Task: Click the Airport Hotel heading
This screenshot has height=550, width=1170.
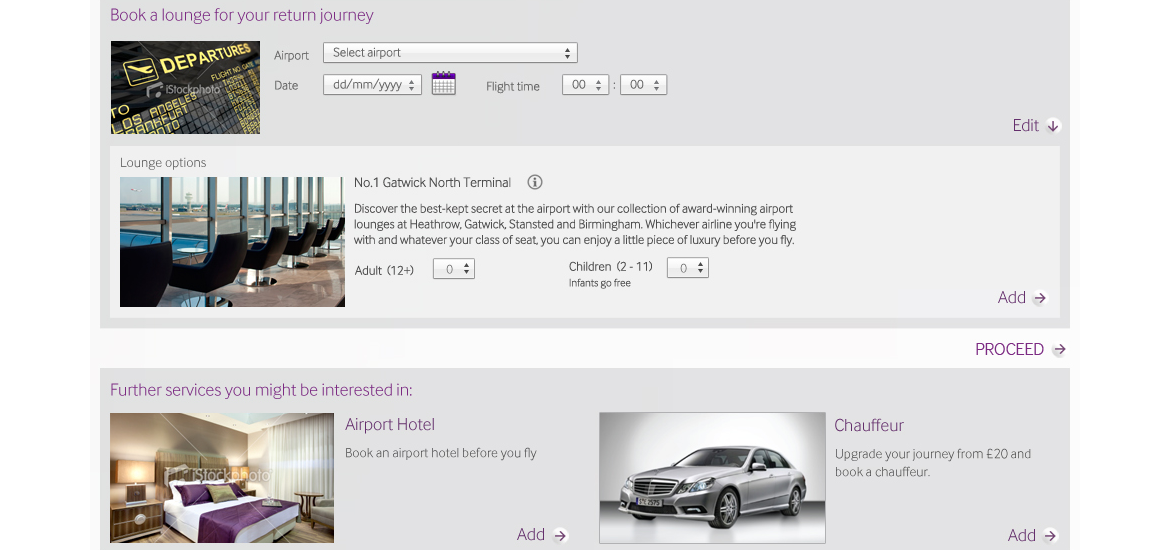Action: pos(390,425)
